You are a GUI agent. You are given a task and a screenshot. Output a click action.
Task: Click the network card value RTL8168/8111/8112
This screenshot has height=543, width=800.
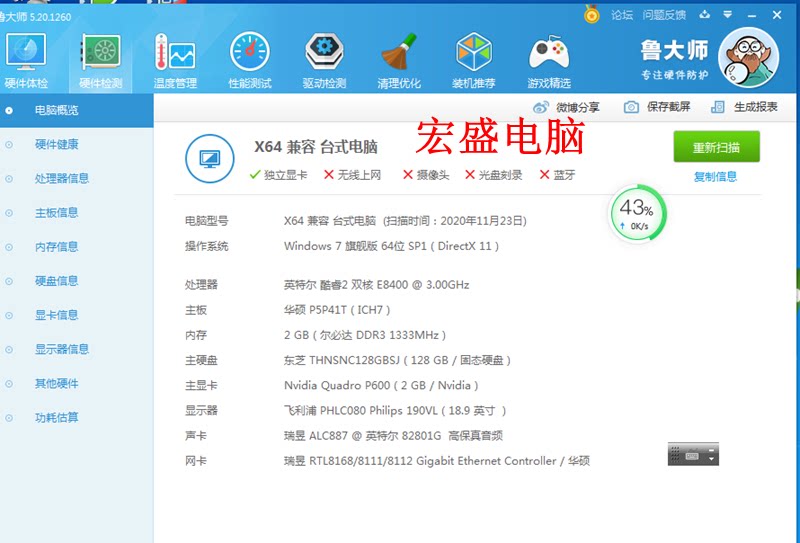[437, 461]
